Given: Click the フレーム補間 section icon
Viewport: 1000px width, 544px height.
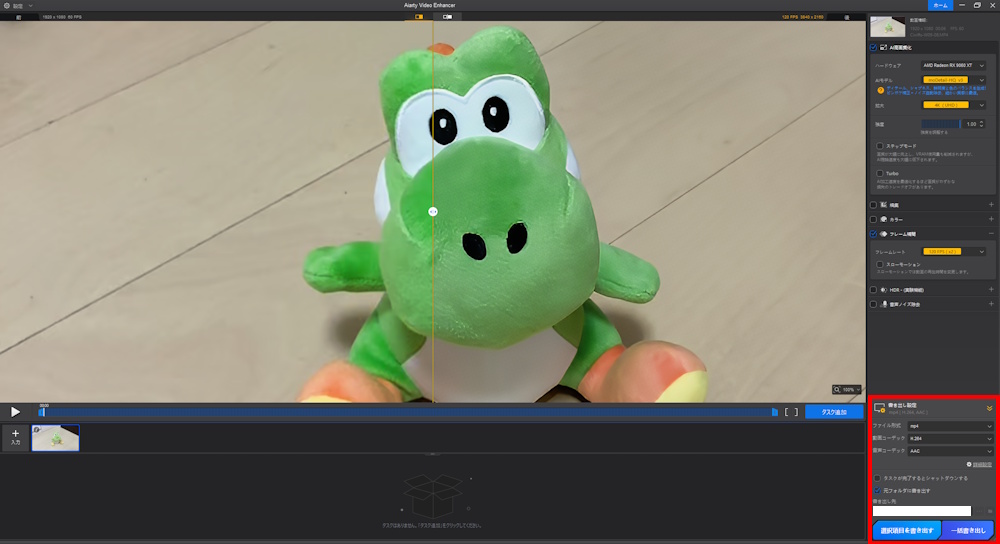Looking at the screenshot, I should [883, 234].
